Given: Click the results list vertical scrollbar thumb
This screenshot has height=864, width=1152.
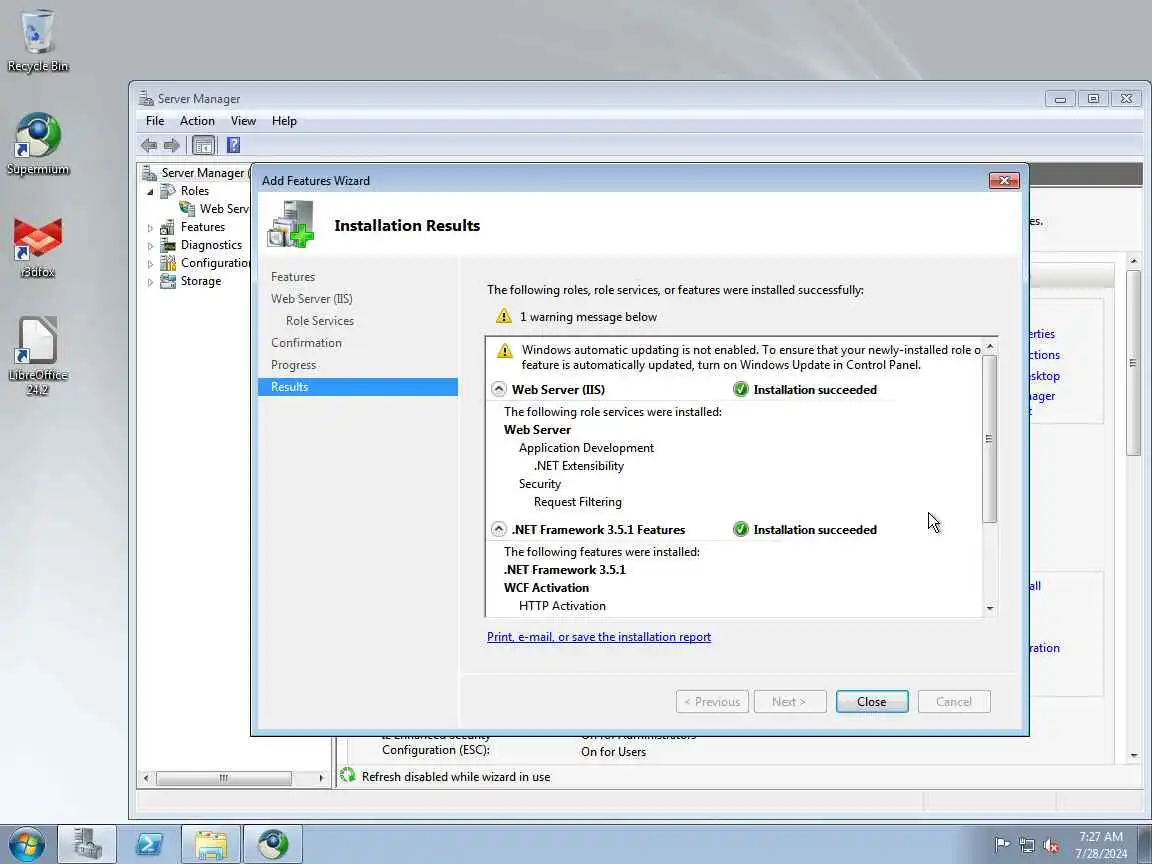Looking at the screenshot, I should (989, 439).
